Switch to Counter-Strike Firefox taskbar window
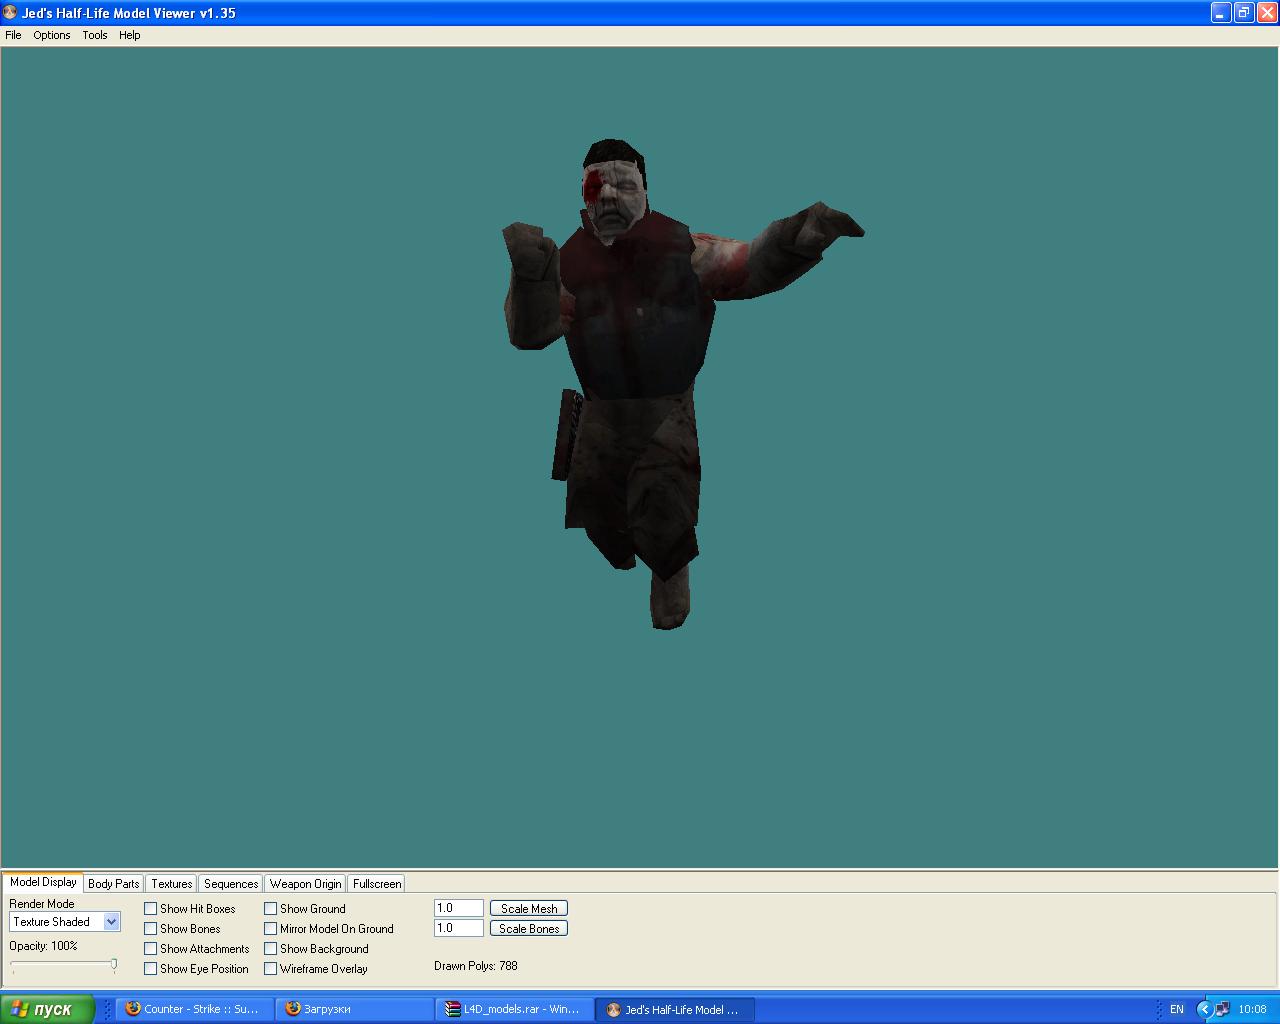1280x1024 pixels. coord(195,1009)
